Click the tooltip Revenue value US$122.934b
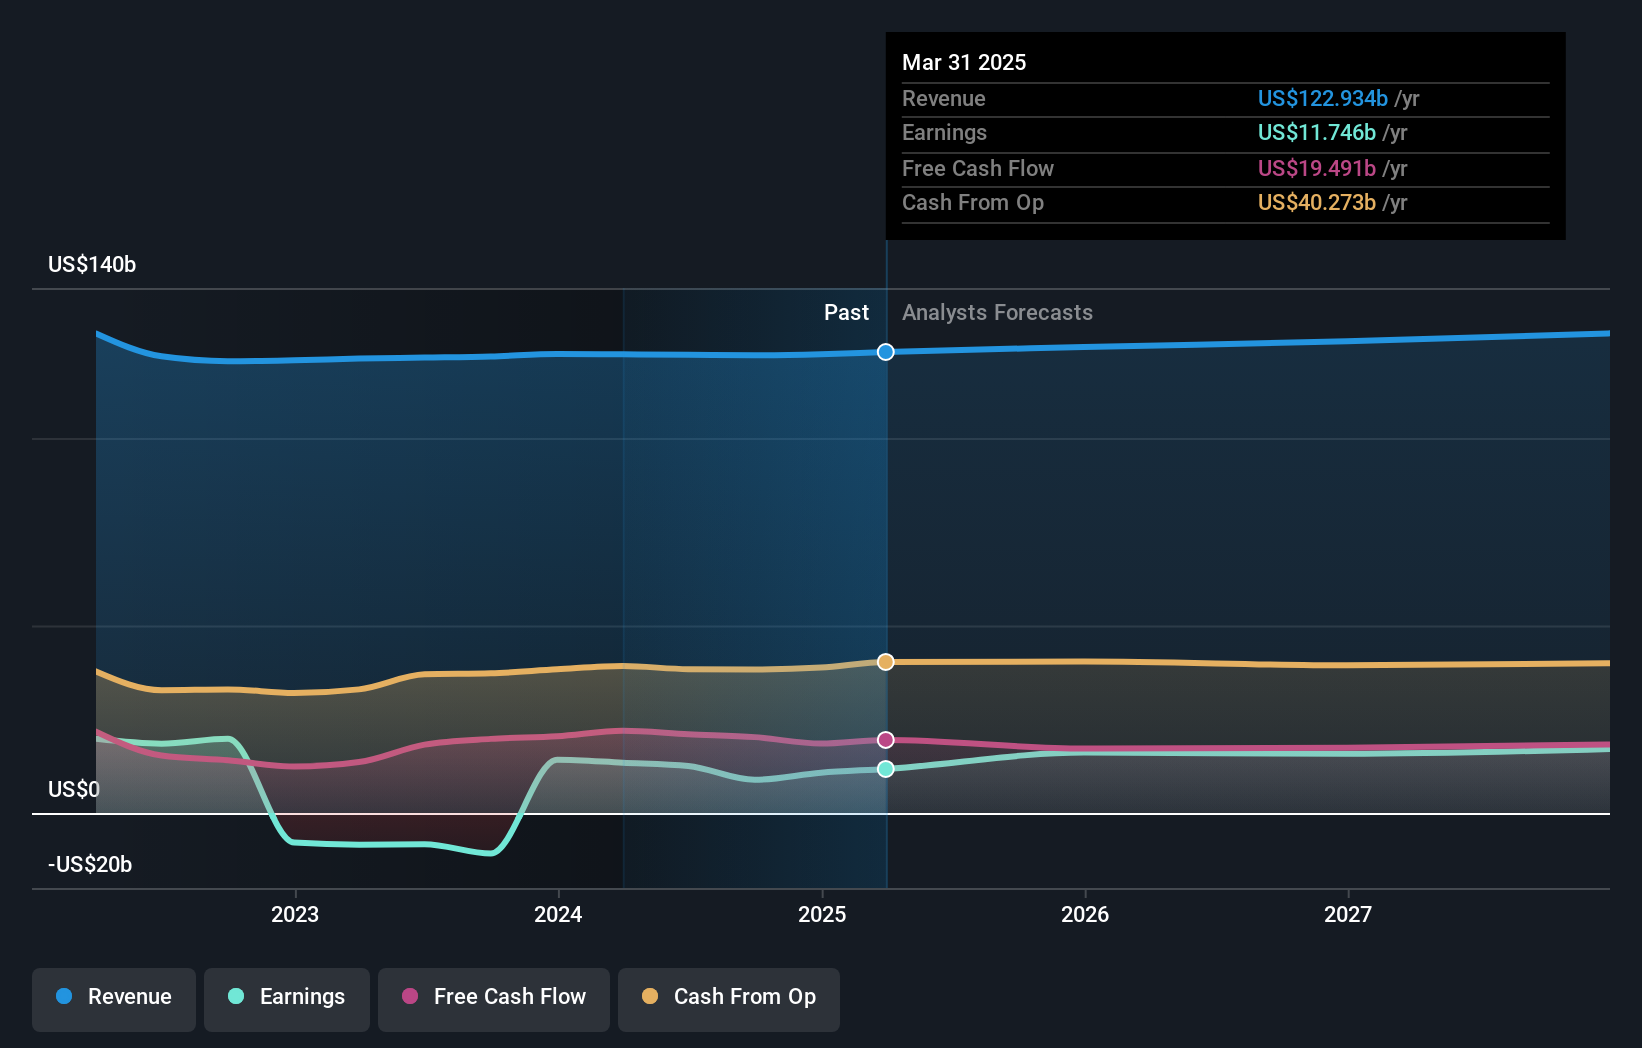The width and height of the screenshot is (1642, 1048). tap(1322, 98)
